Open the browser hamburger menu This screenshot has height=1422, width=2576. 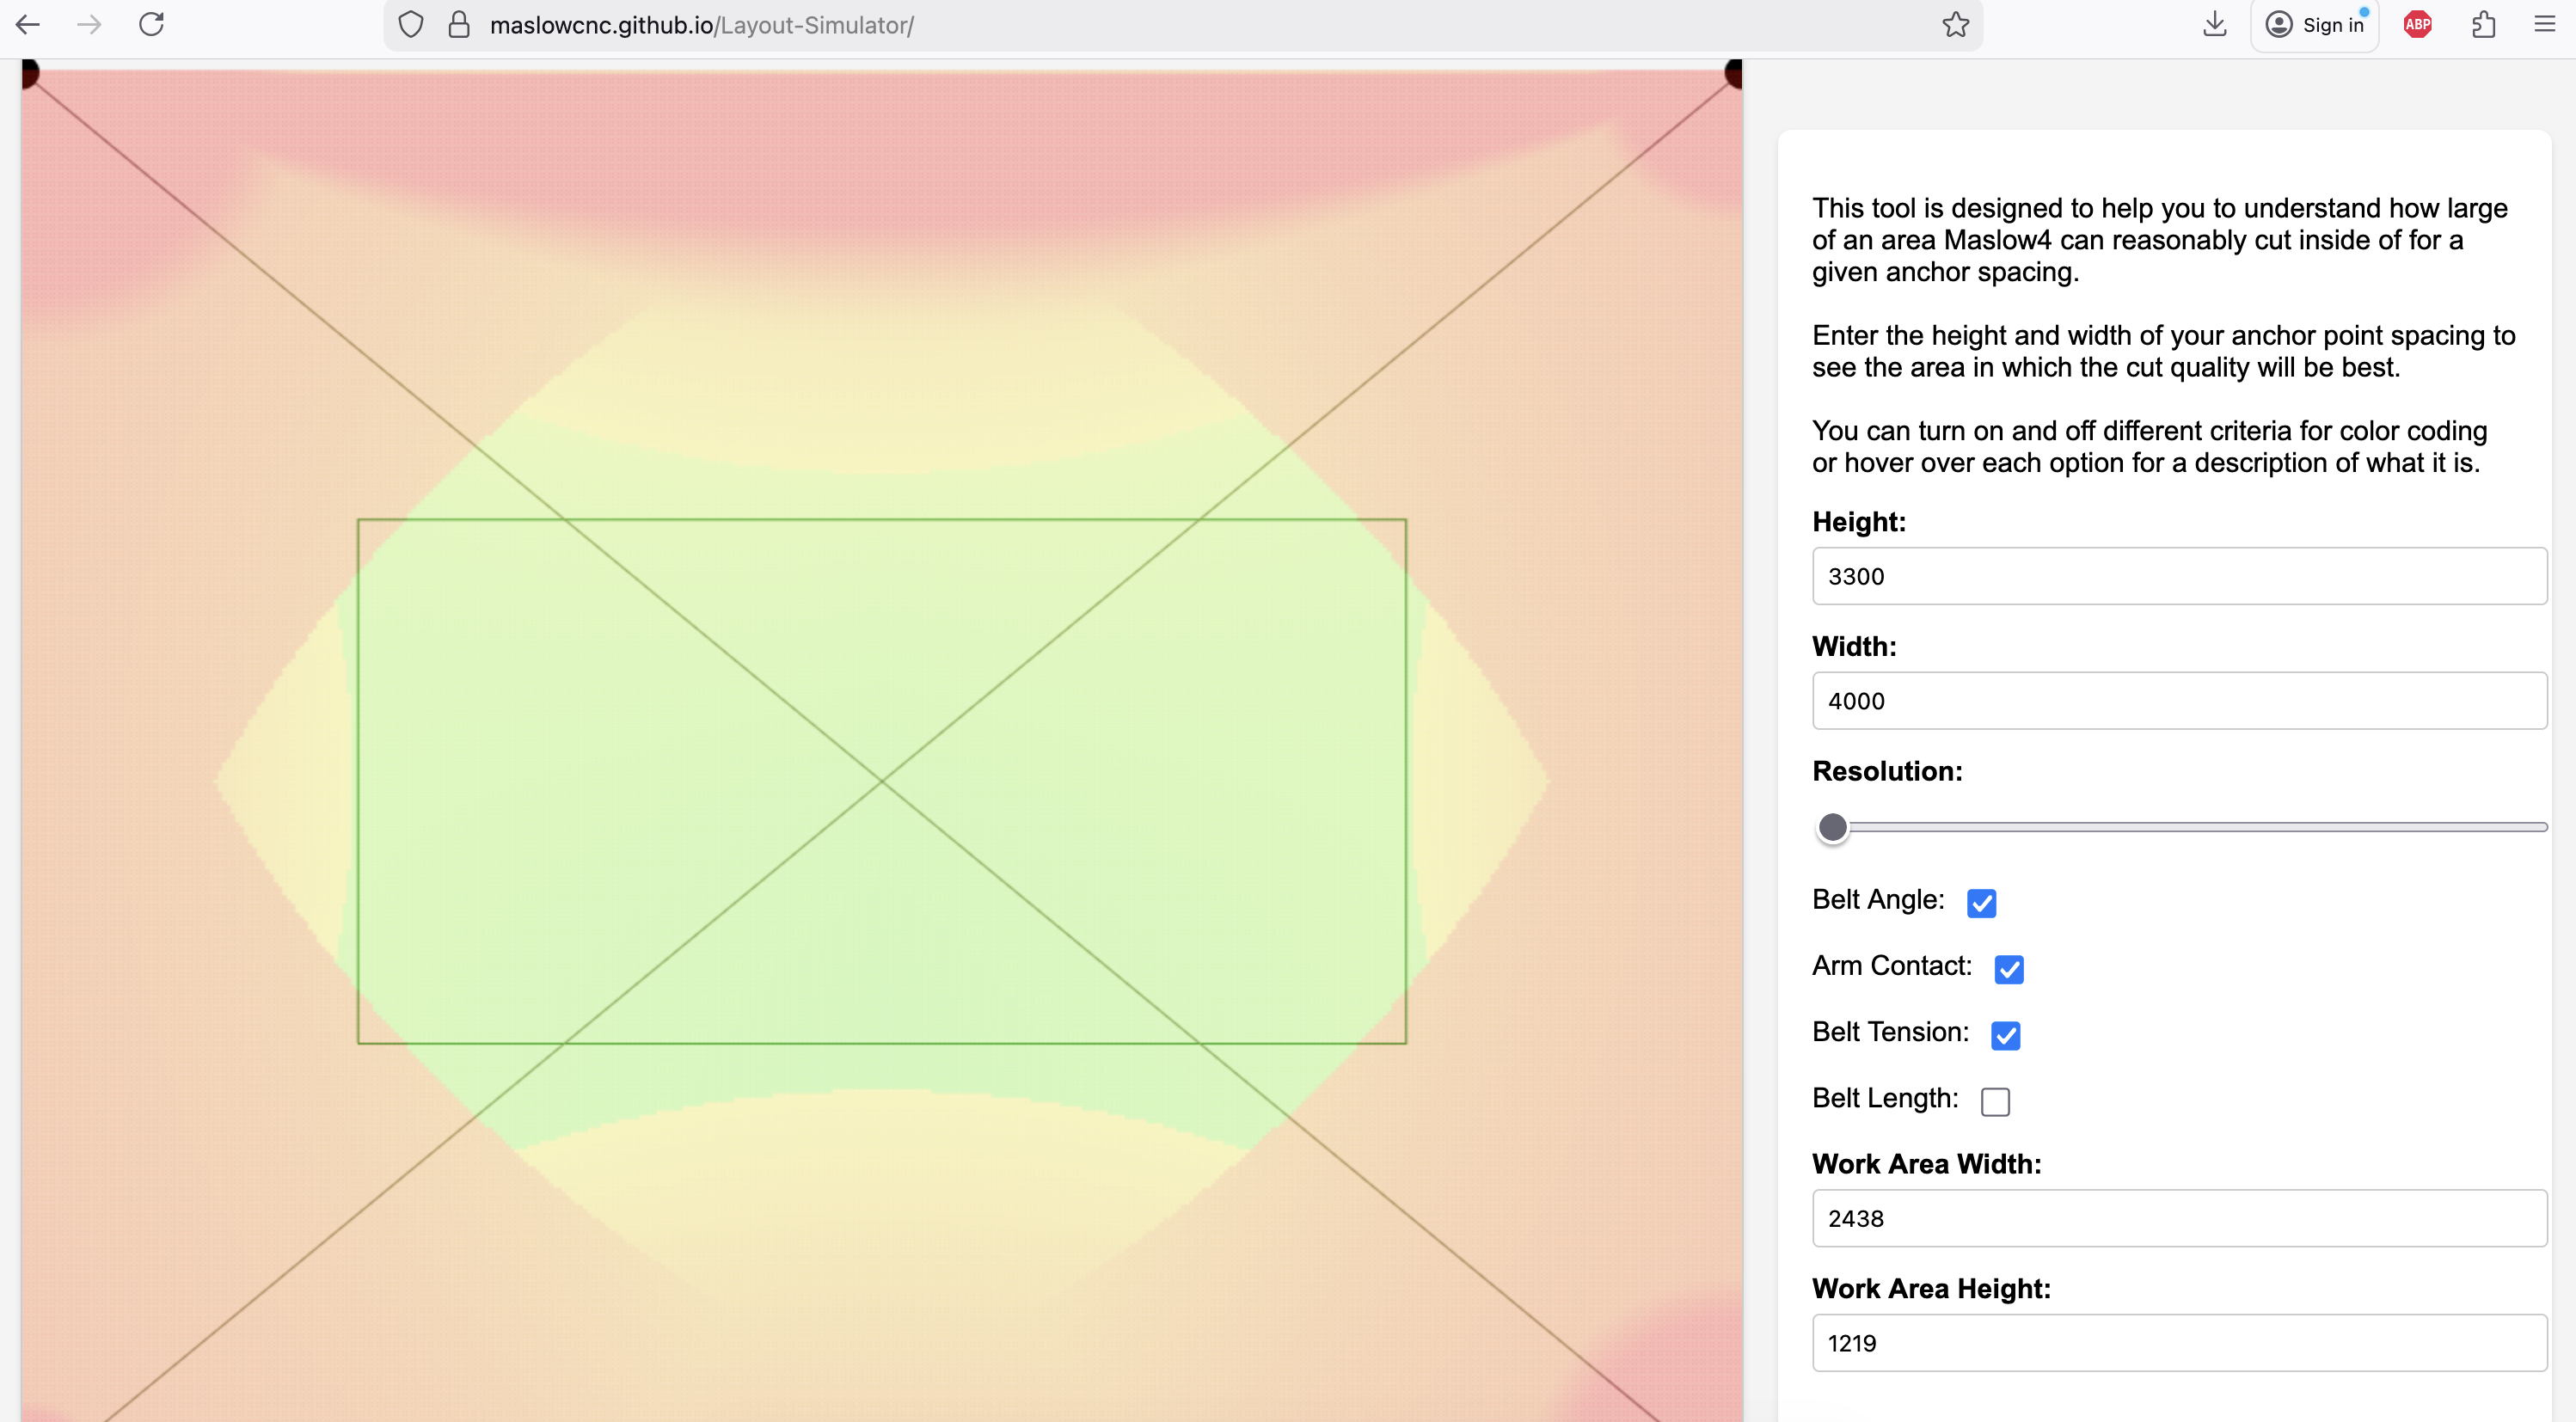pyautogui.click(x=2544, y=25)
